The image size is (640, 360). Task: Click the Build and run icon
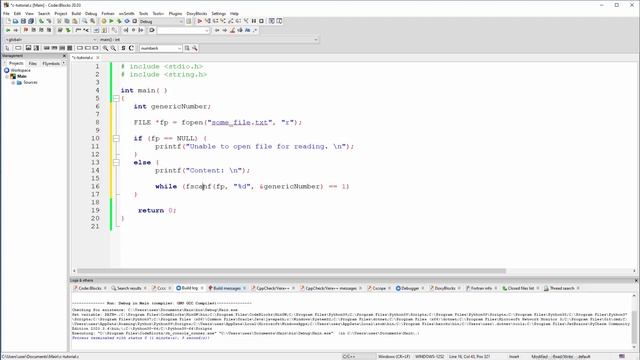[x=119, y=21]
